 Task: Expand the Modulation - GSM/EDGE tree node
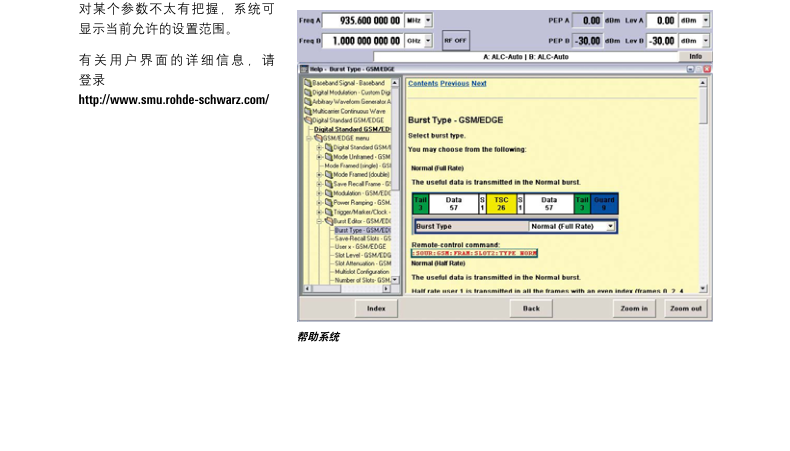pos(319,193)
